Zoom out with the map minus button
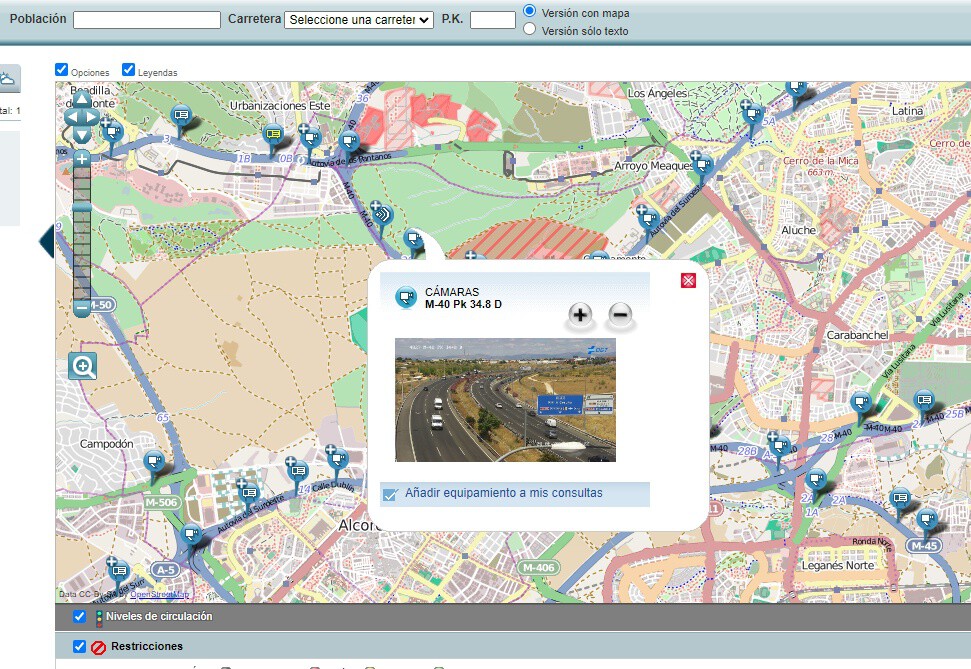 [82, 307]
